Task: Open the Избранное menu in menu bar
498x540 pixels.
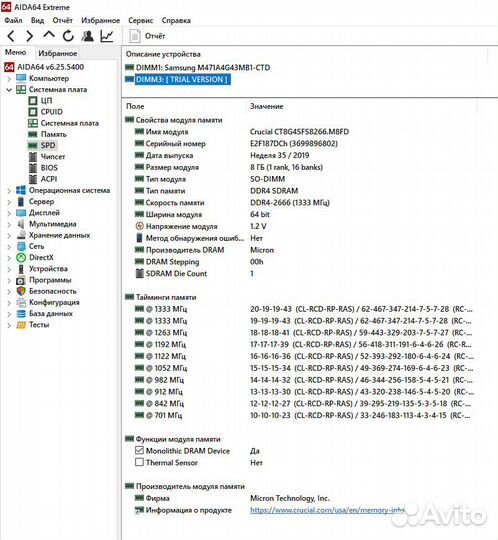Action: pyautogui.click(x=101, y=20)
